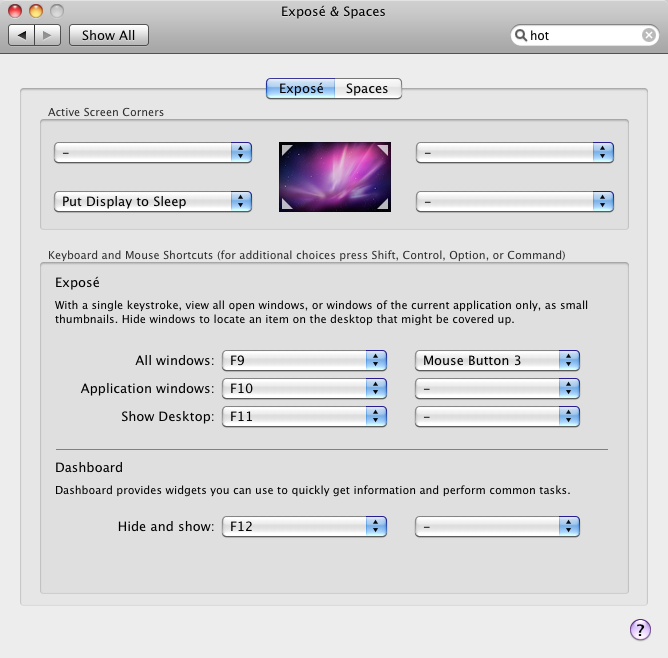This screenshot has width=668, height=658.
Task: Click the desktop preview thumbnail
Action: (x=335, y=177)
